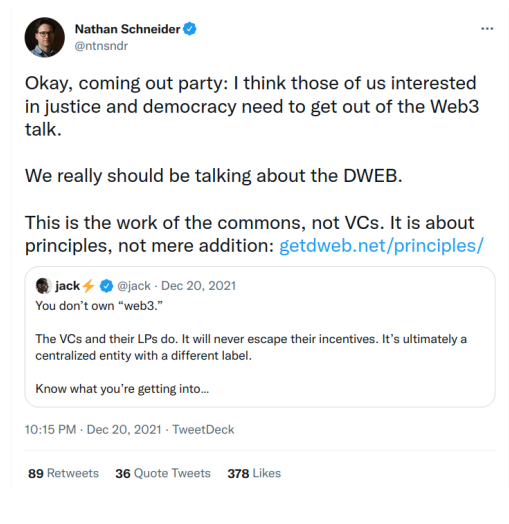
Task: Click Nathan Schneider's verified badge
Action: (190, 29)
